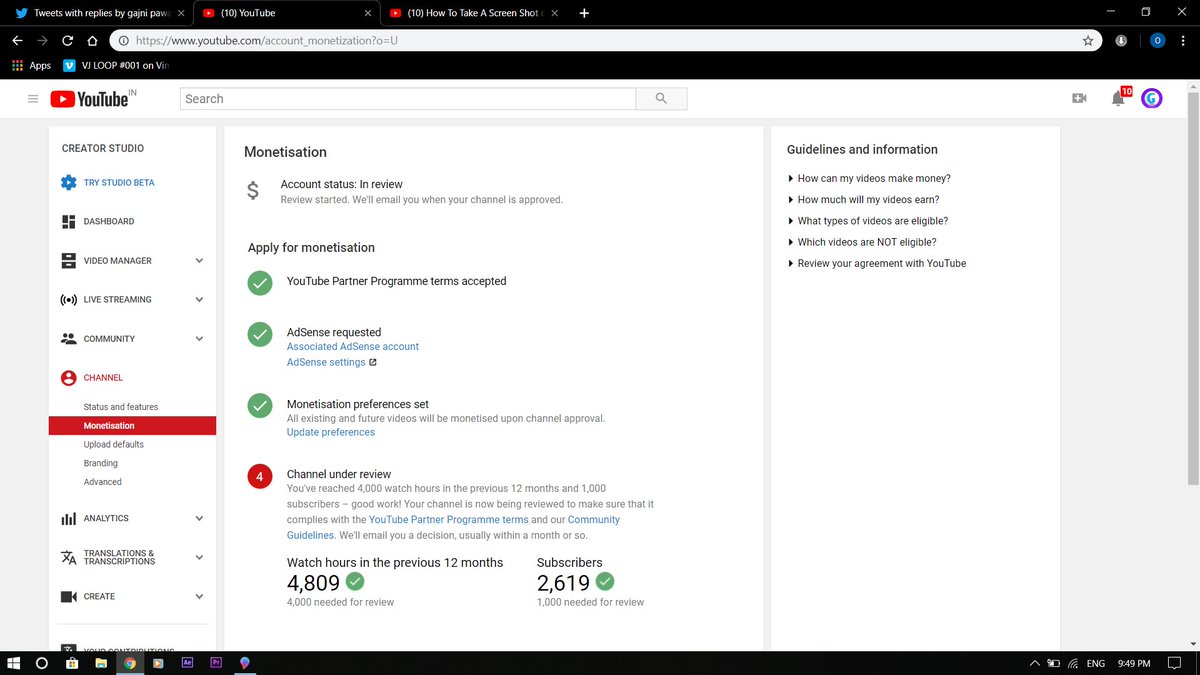
Task: Open the upload video camera icon
Action: click(1079, 99)
